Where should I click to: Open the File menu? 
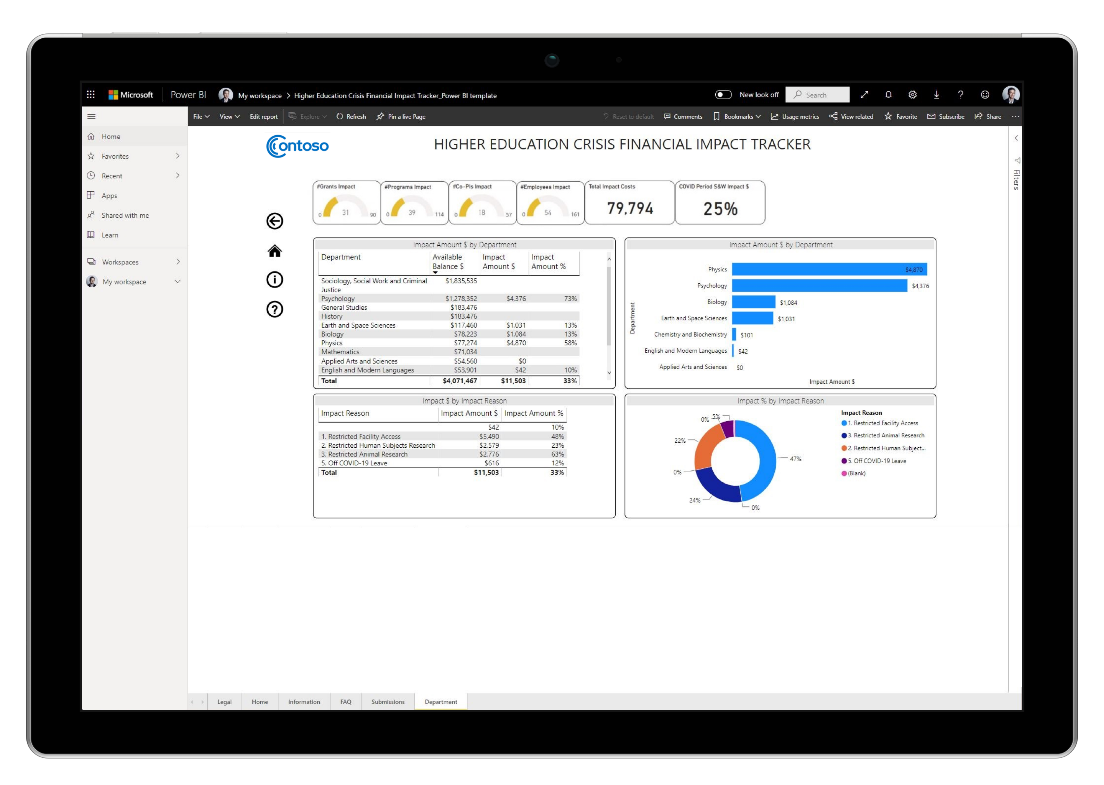click(x=201, y=117)
